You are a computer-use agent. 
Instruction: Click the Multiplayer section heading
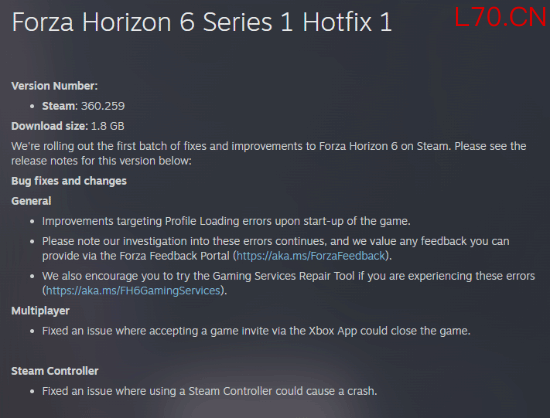[x=40, y=311]
